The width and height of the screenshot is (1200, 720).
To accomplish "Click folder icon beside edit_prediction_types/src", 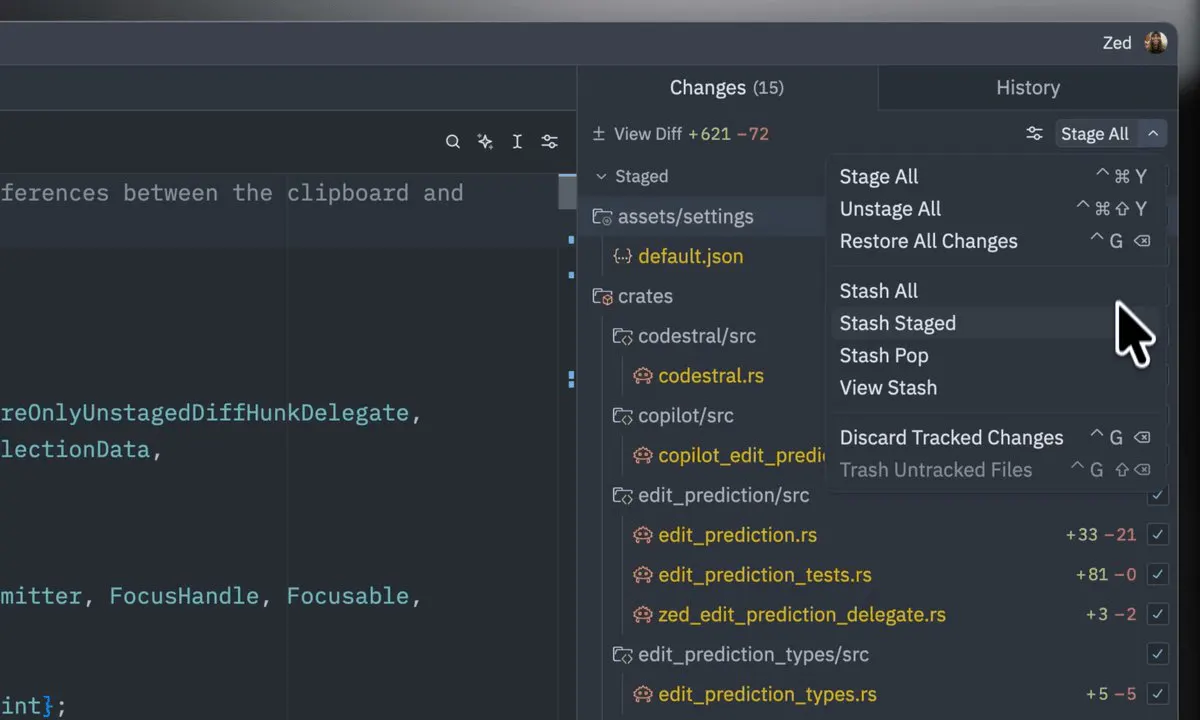I will click(622, 655).
